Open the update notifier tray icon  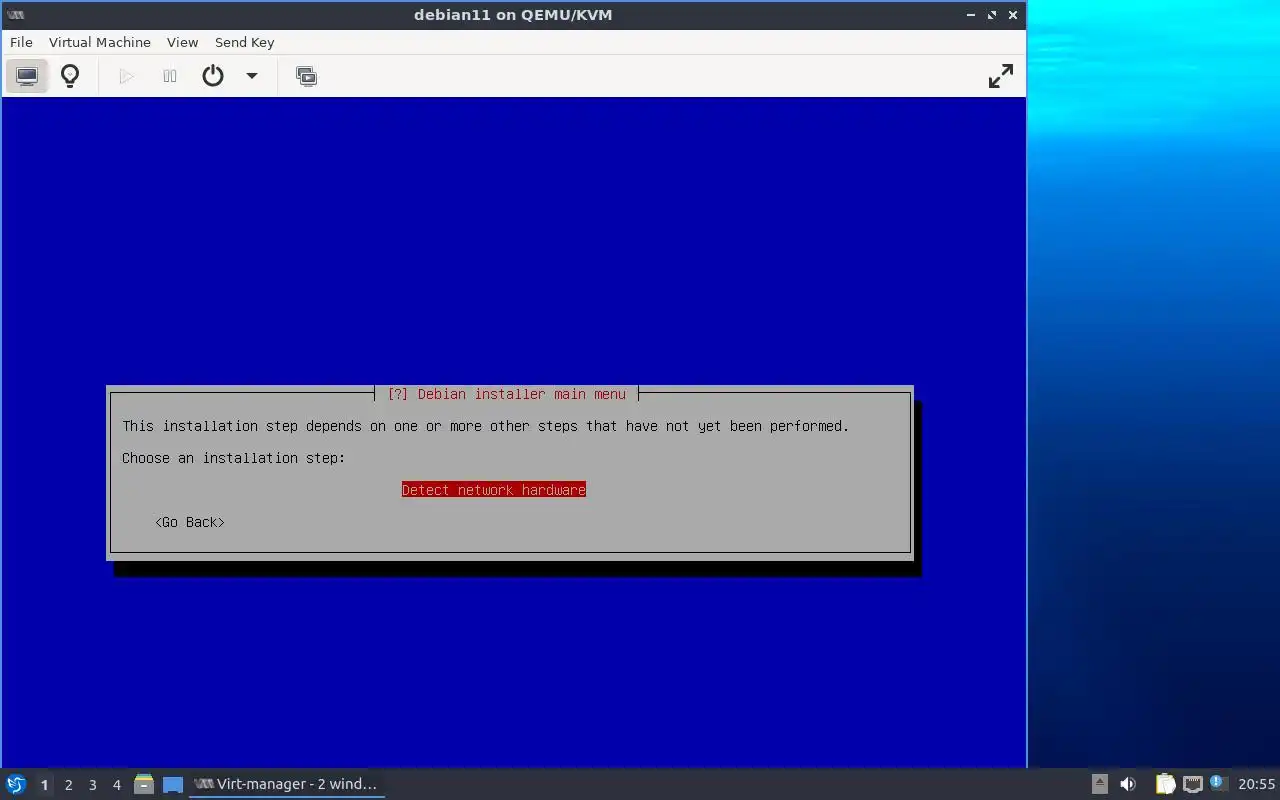pyautogui.click(x=1218, y=783)
